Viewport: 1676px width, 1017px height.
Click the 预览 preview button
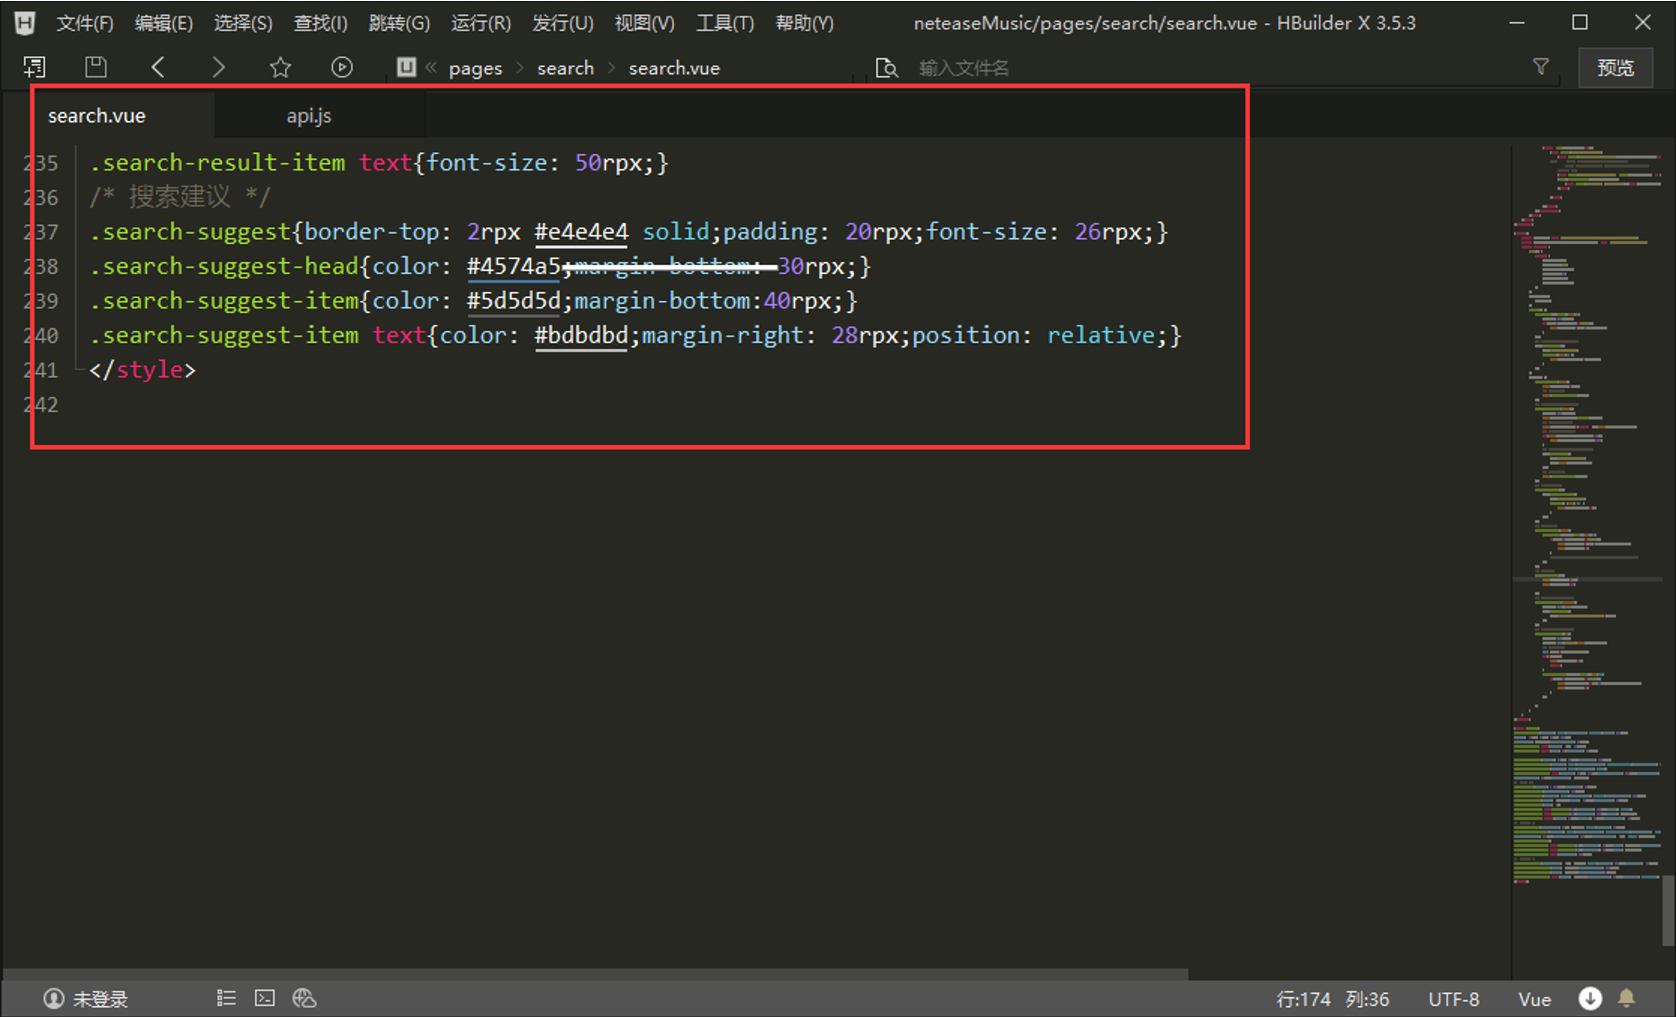click(x=1615, y=68)
